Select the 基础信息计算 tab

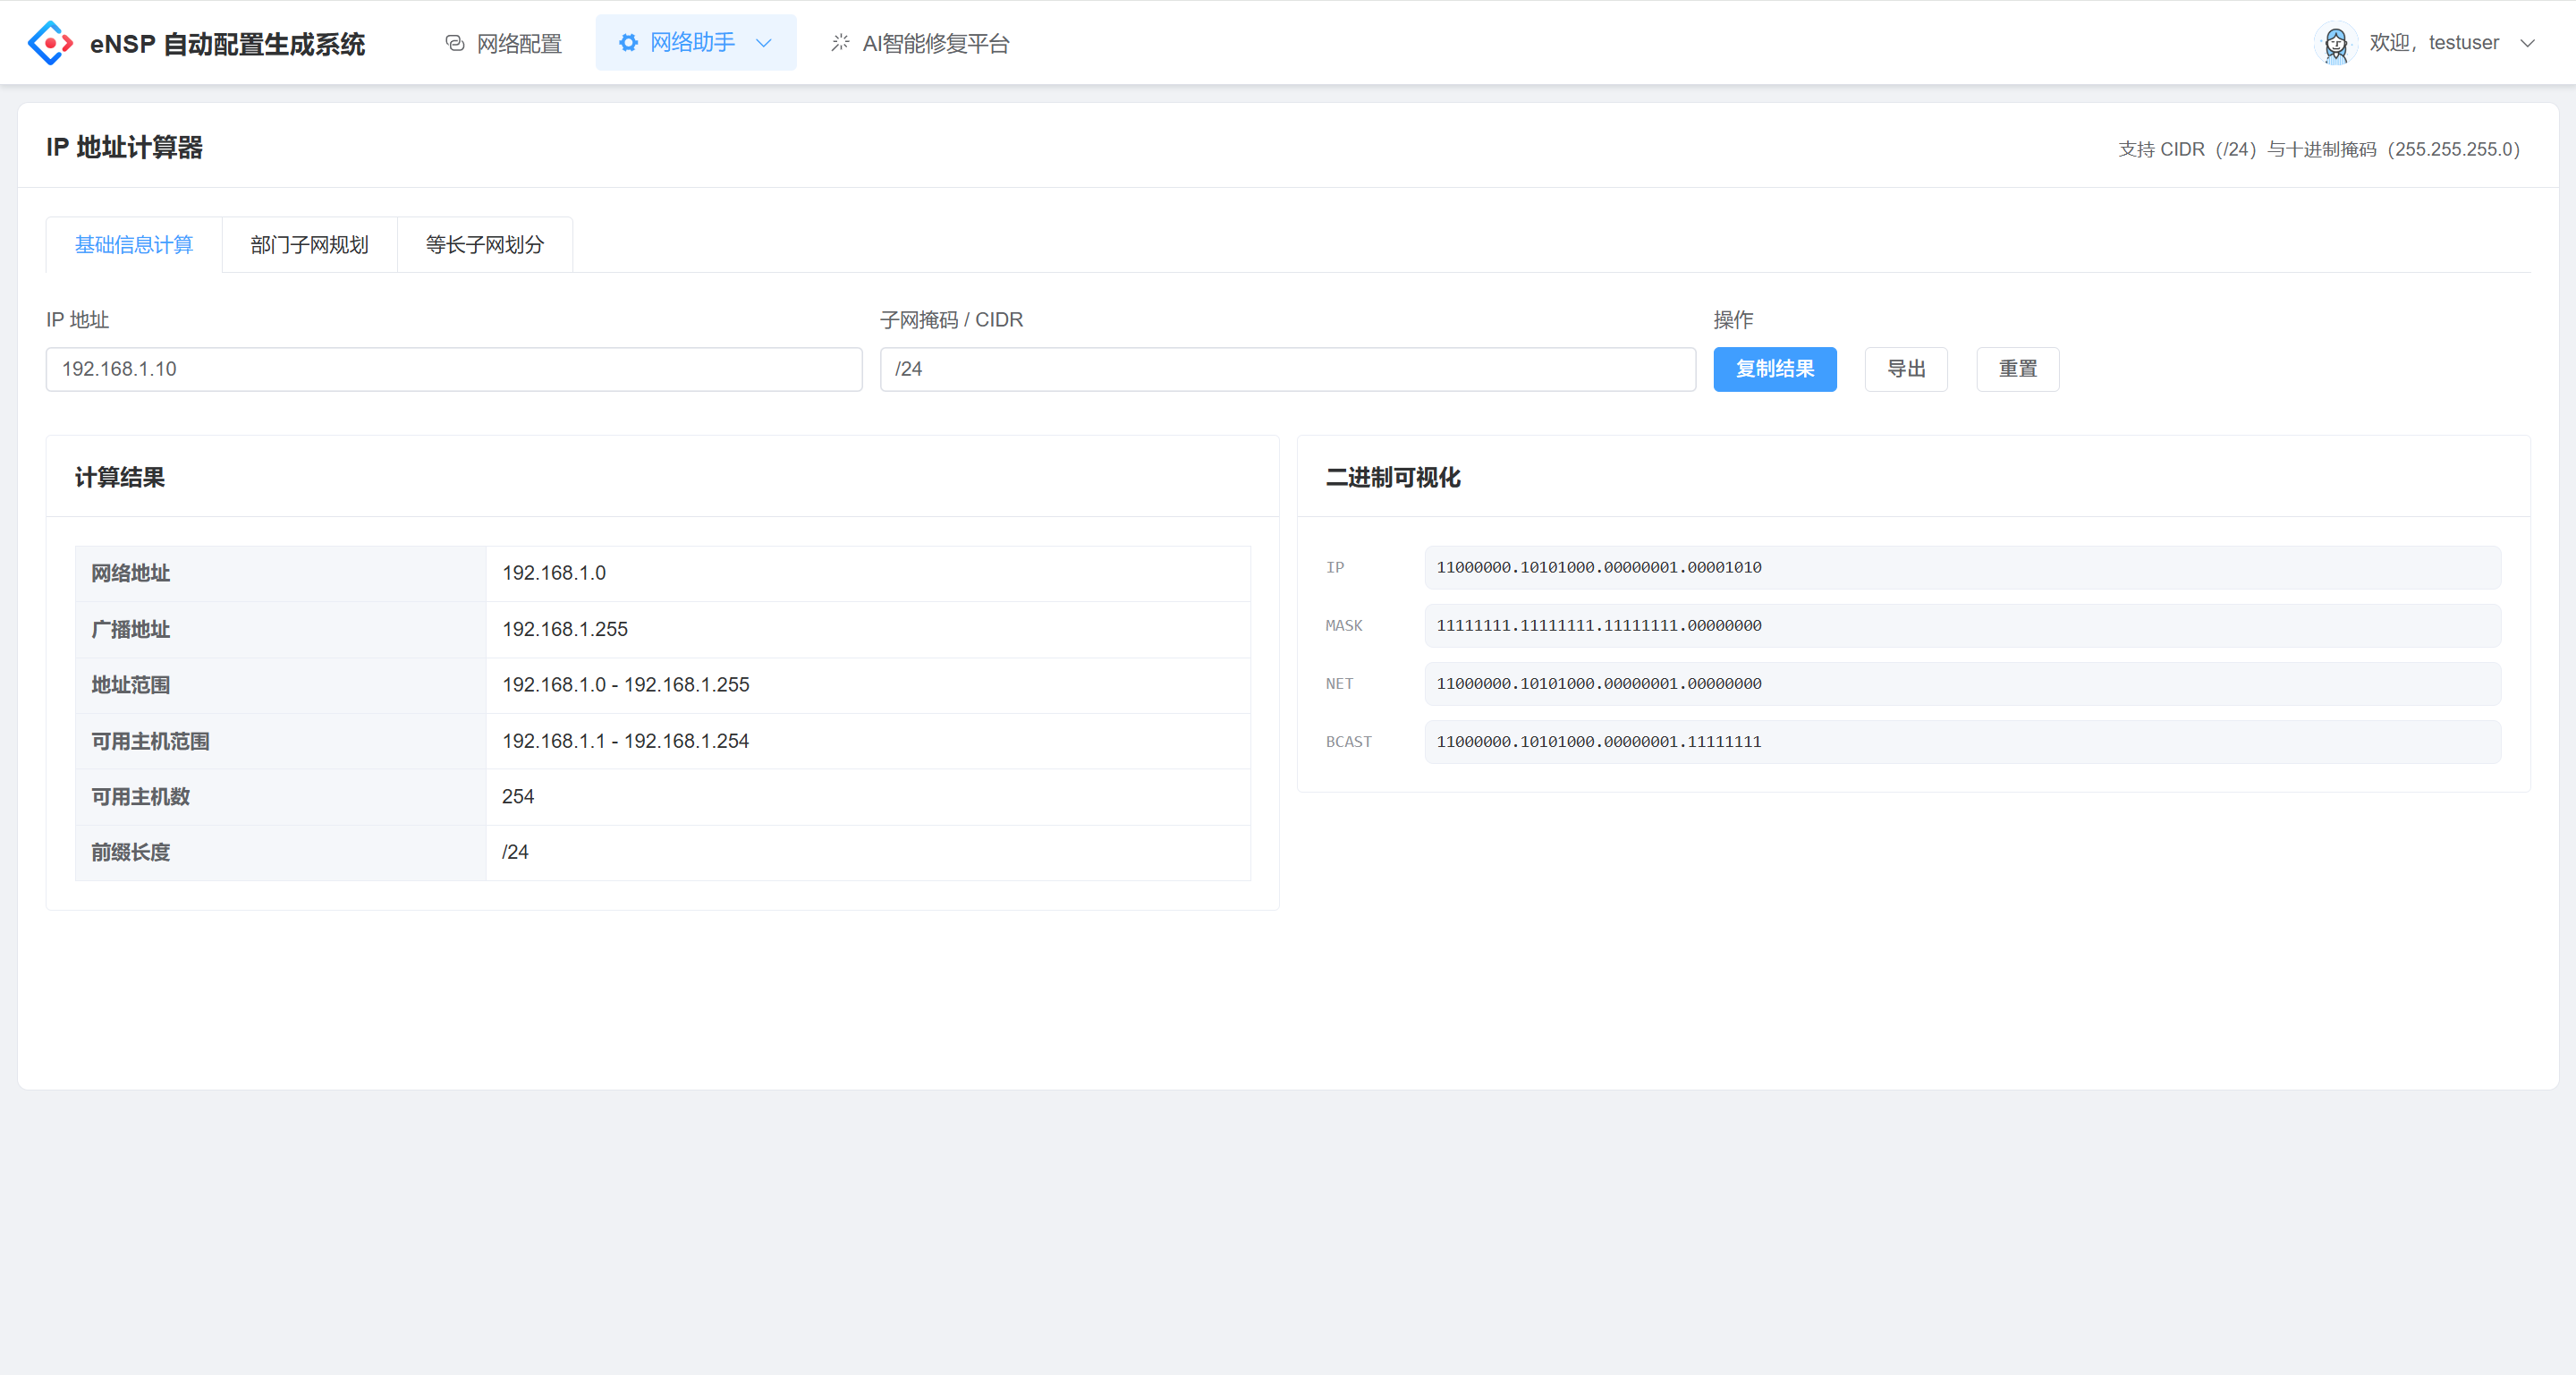tap(134, 245)
